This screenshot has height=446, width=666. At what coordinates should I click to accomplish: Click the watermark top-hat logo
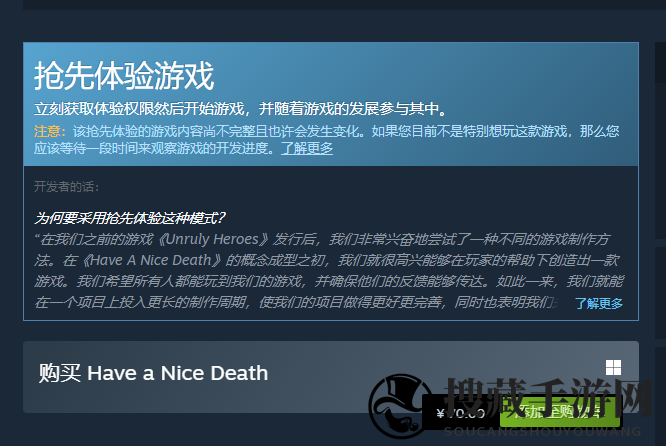pyautogui.click(x=397, y=406)
